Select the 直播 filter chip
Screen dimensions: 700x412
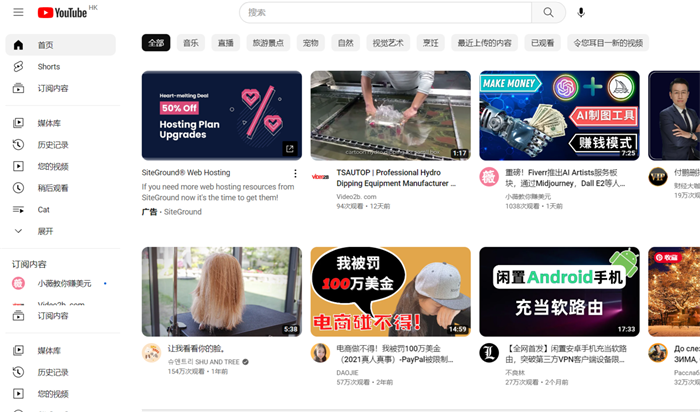tap(226, 43)
